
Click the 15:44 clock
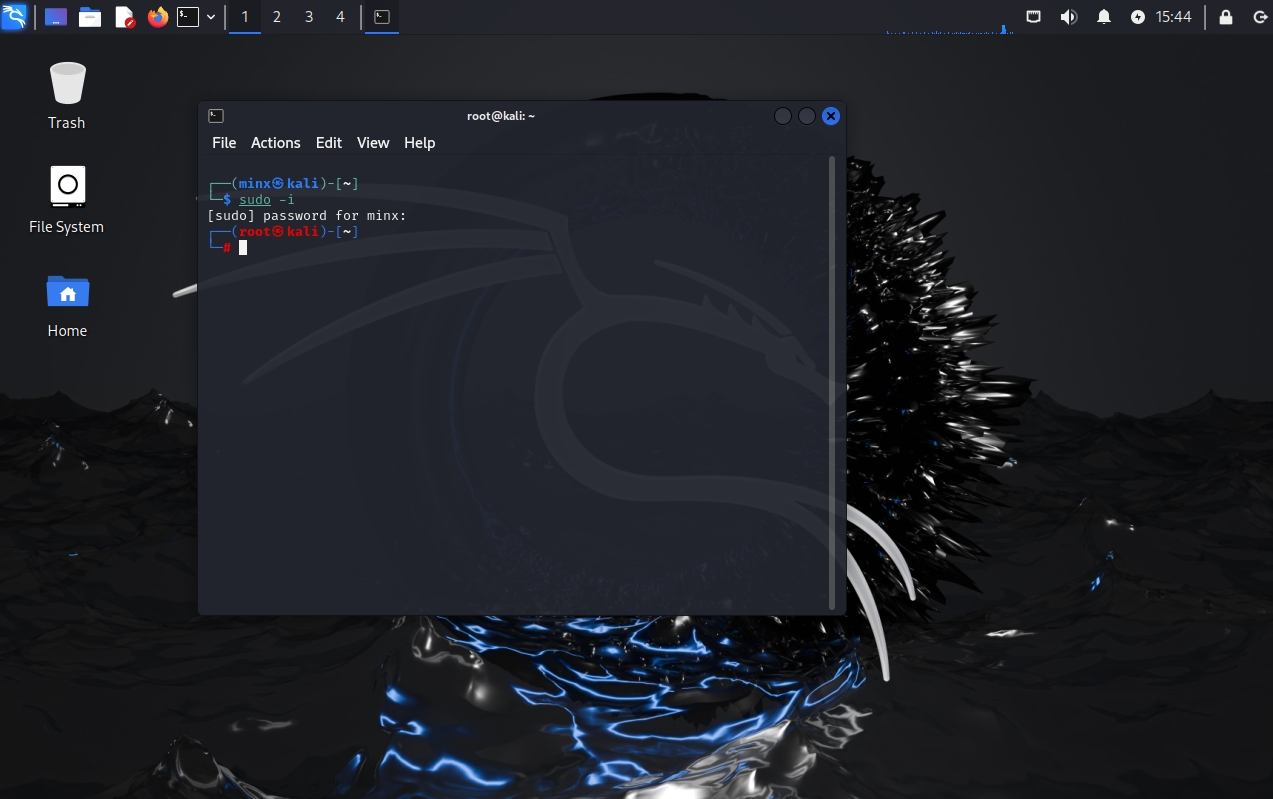click(x=1173, y=17)
